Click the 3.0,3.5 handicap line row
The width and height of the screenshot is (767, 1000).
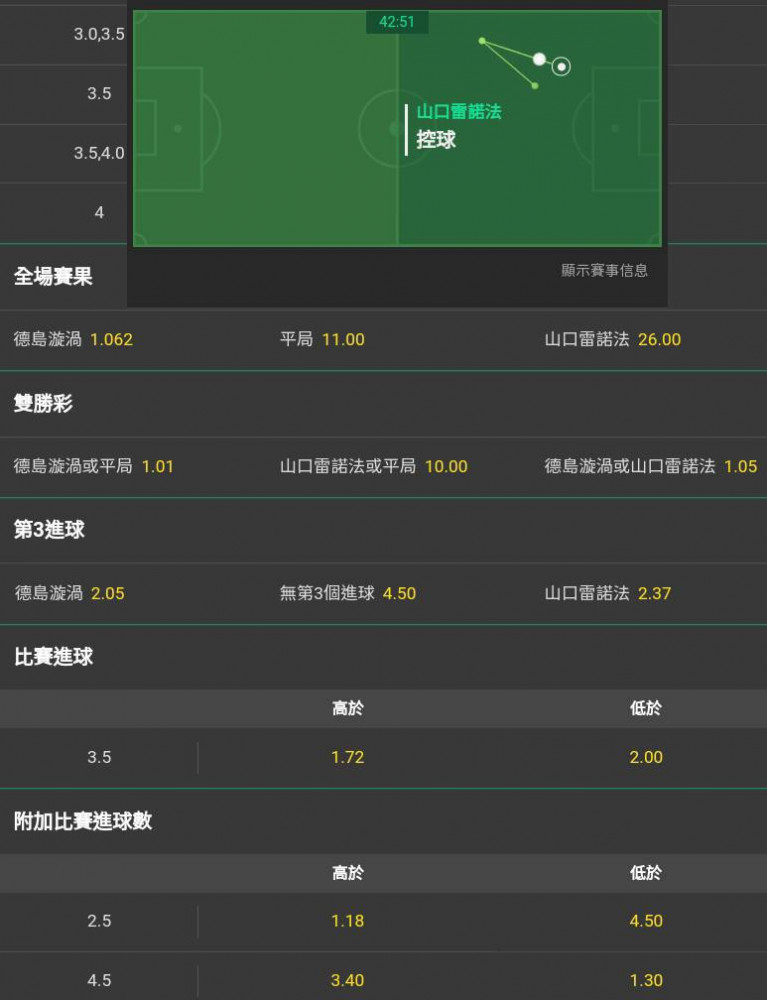99,34
